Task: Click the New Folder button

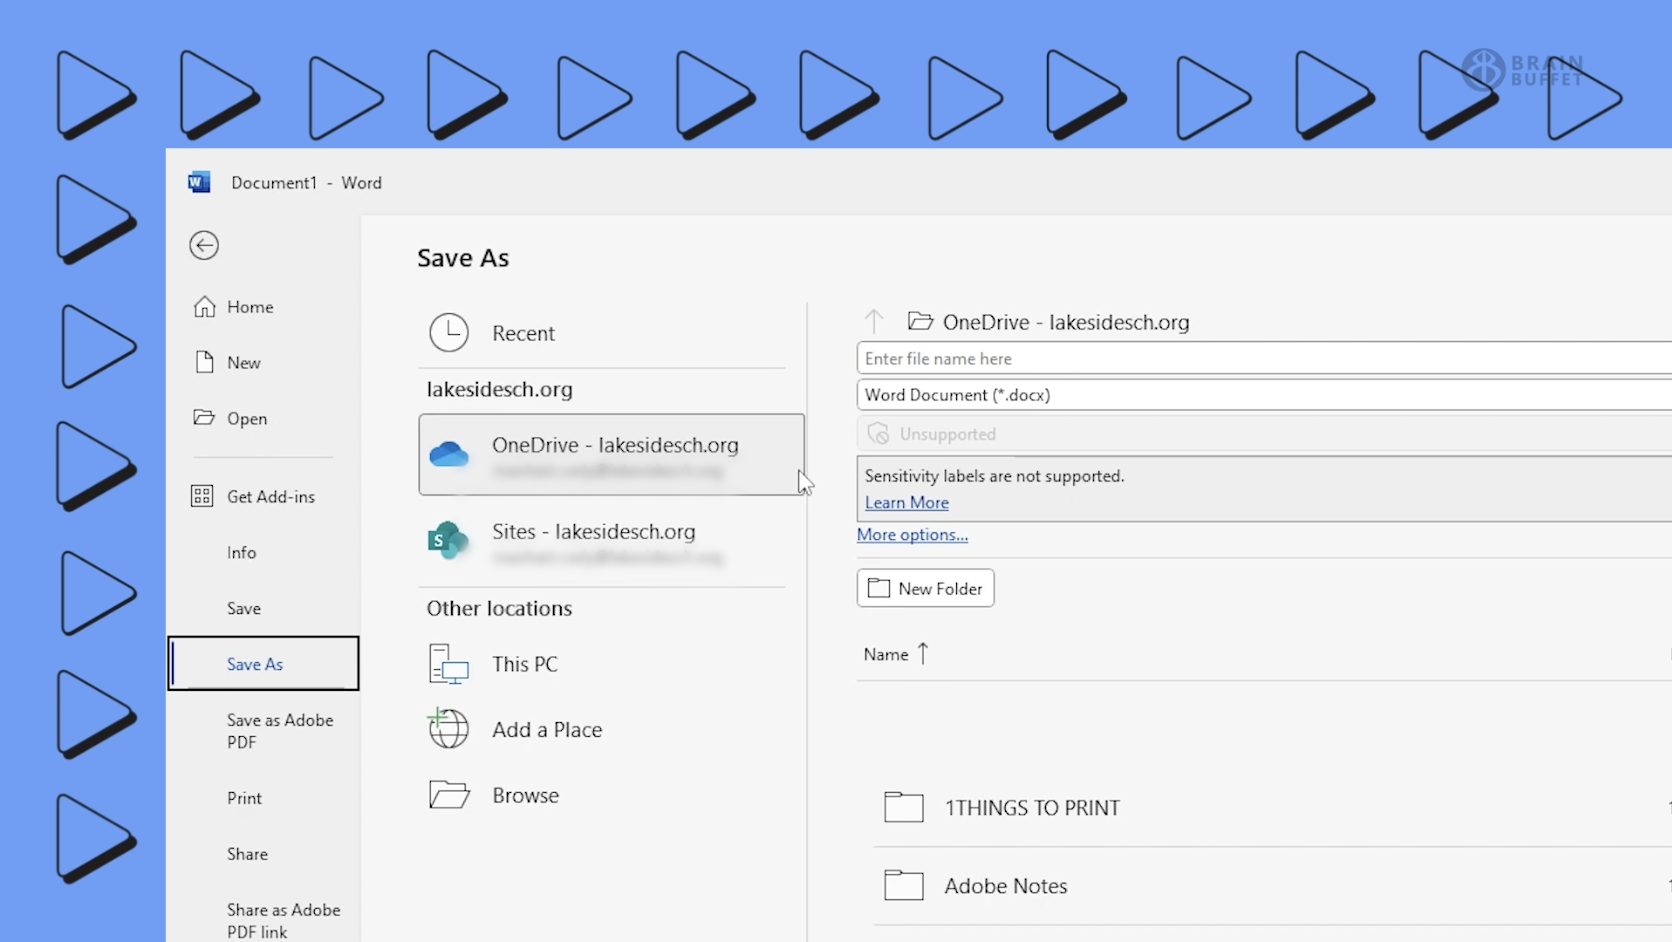Action: (x=925, y=588)
